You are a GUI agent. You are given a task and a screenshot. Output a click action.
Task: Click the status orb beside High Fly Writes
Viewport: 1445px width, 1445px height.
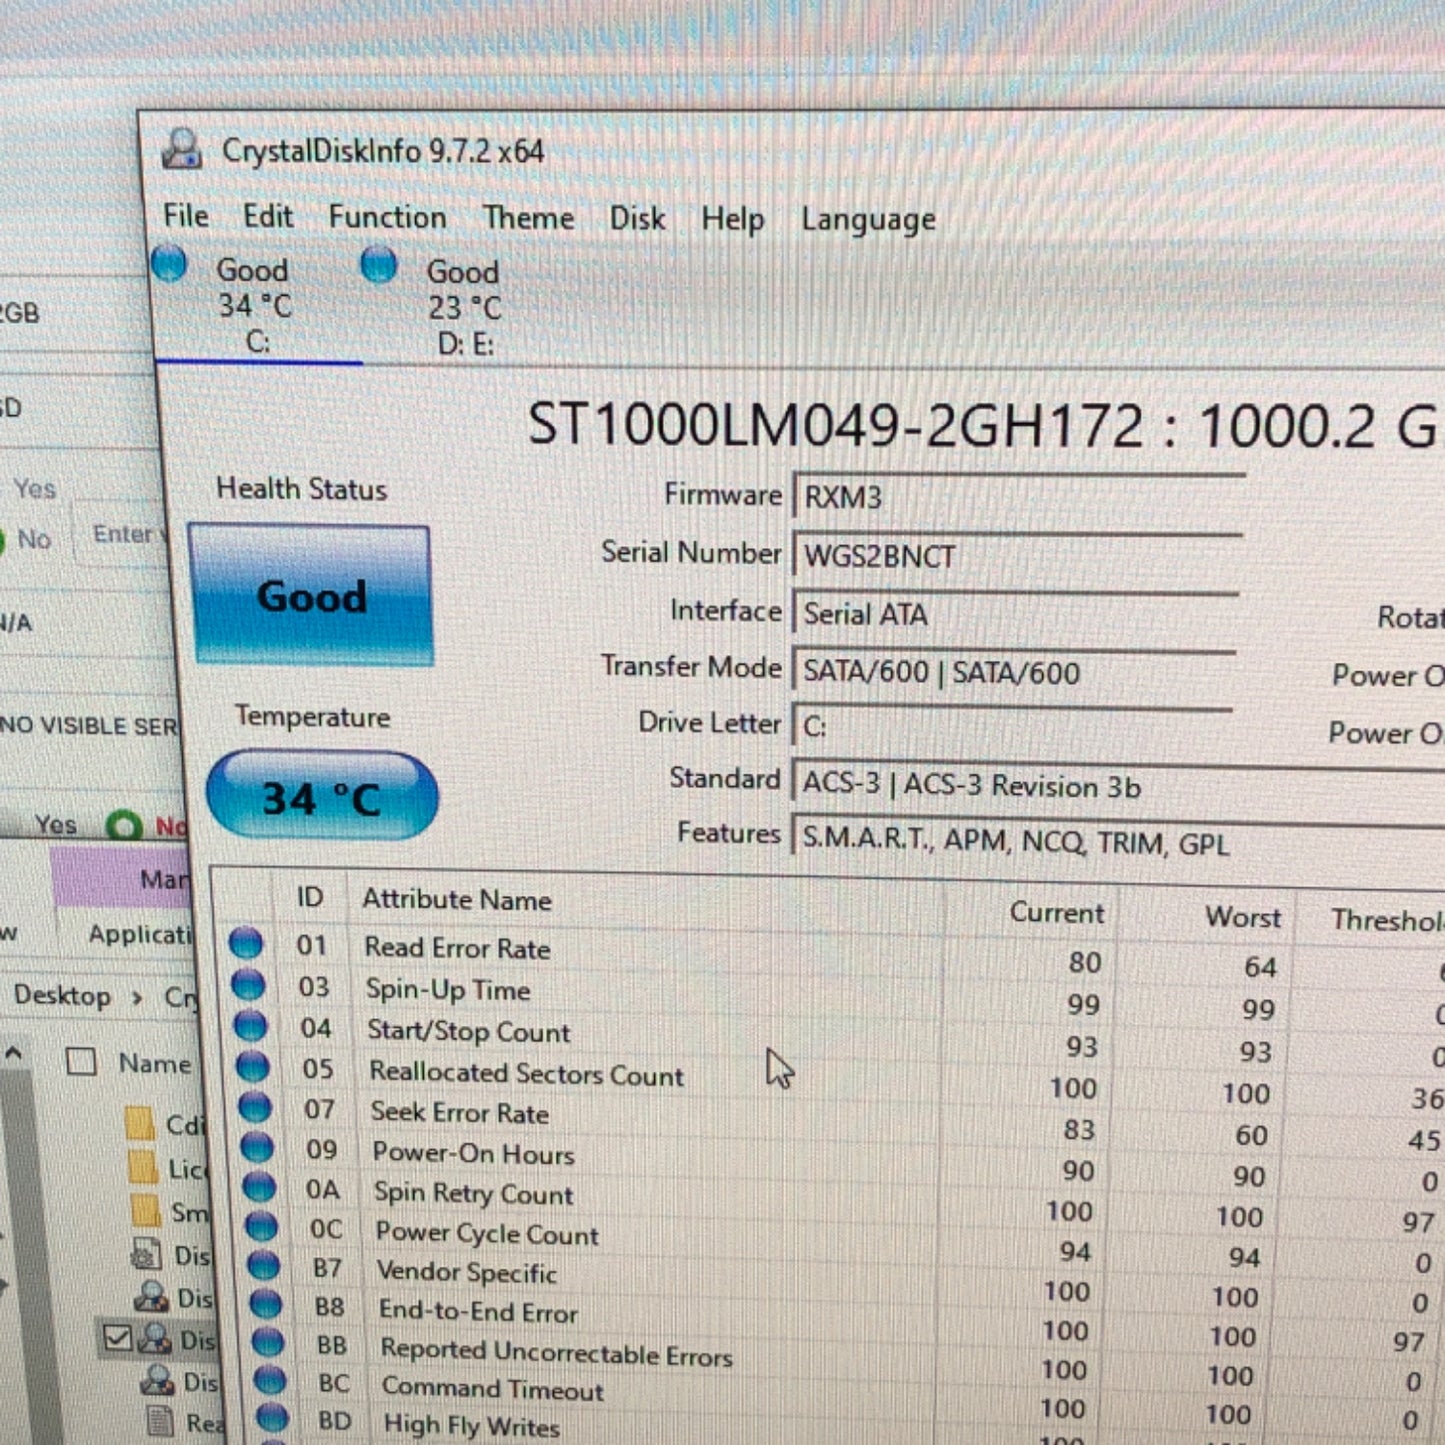273,1418
